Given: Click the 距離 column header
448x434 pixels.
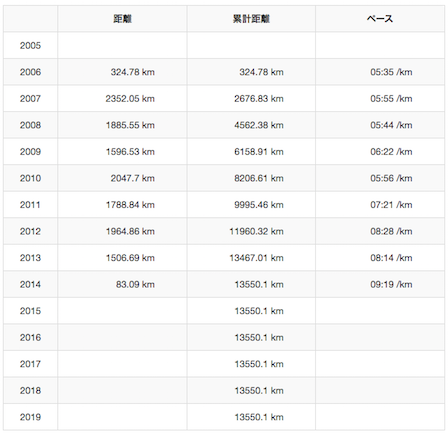Looking at the screenshot, I should (x=122, y=19).
